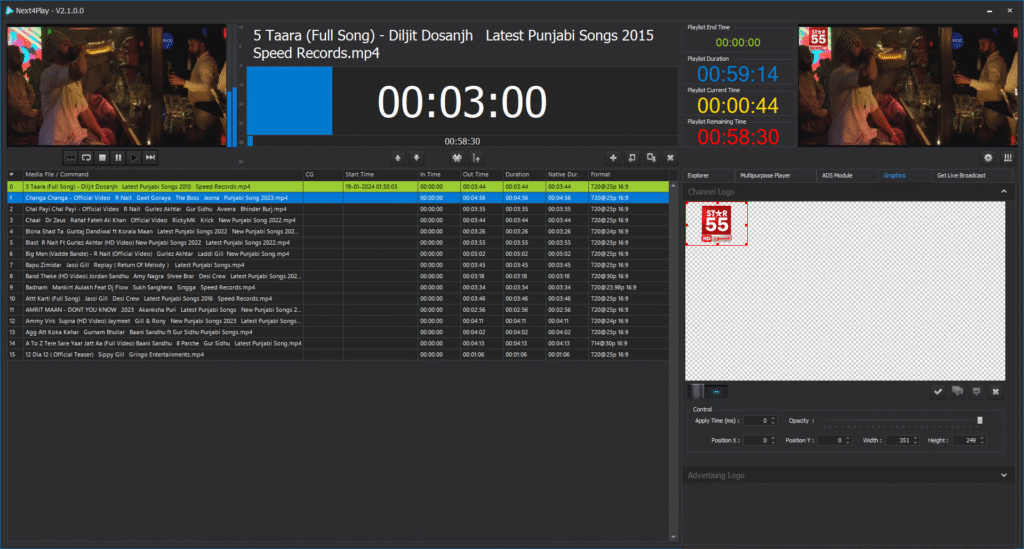Adjust the Opacity slider handle

coord(980,420)
